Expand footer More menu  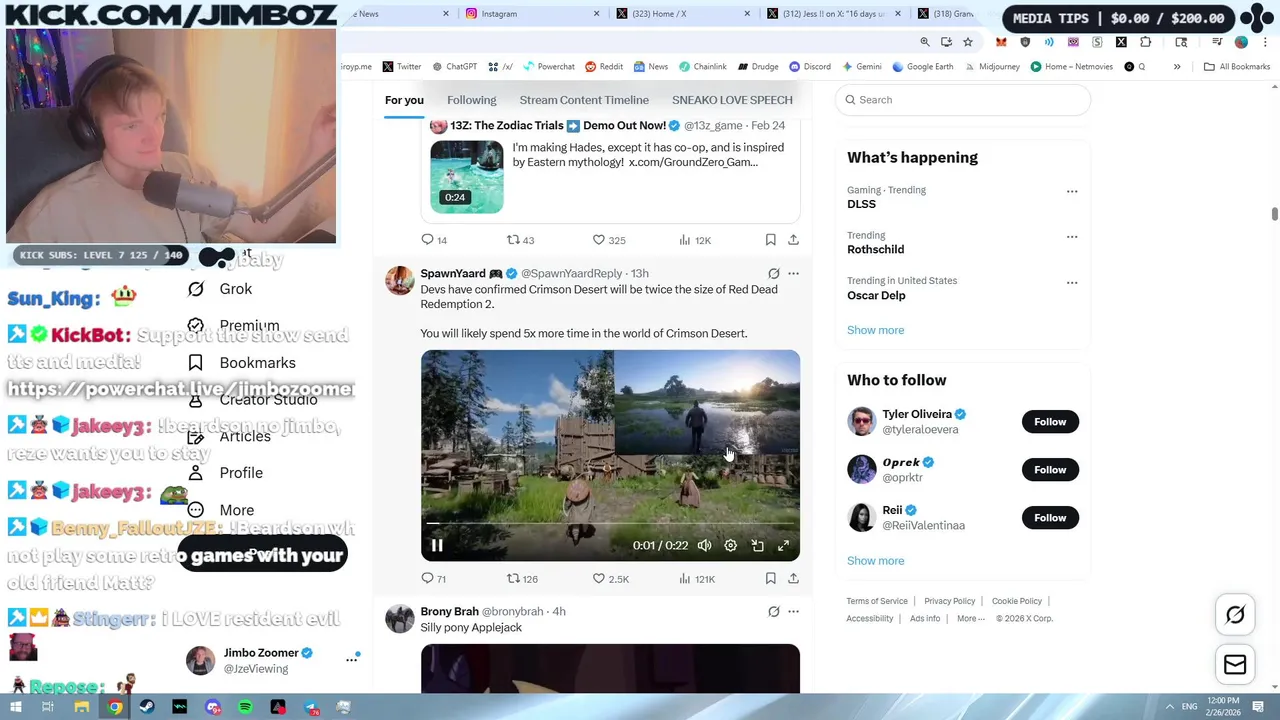pyautogui.click(x=970, y=619)
